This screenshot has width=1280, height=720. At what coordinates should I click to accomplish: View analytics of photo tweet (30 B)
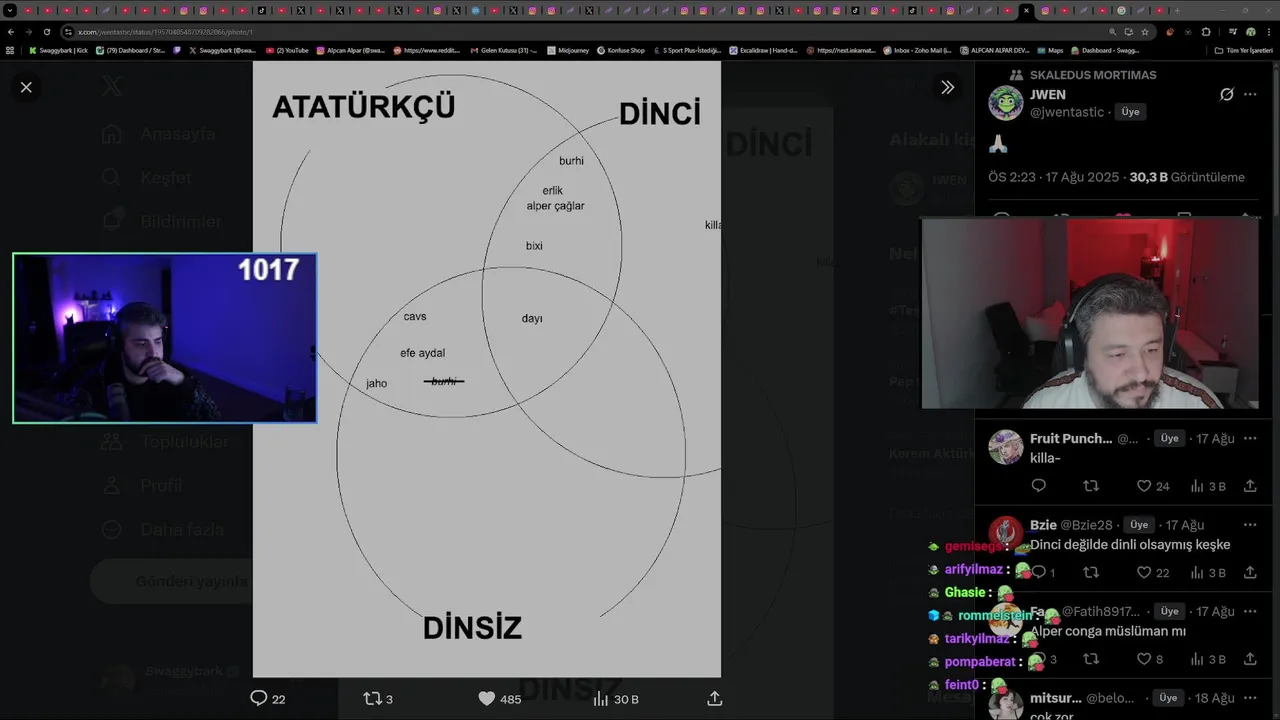[x=616, y=698]
